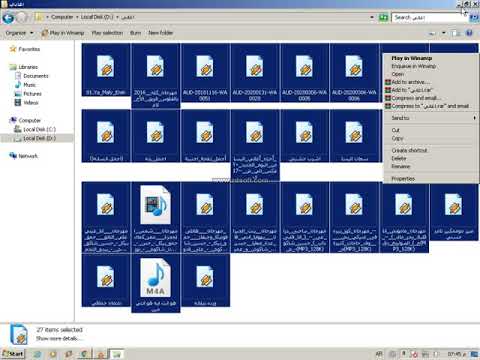480x360 pixels.
Task: Click the Change your view icon
Action: [x=432, y=33]
